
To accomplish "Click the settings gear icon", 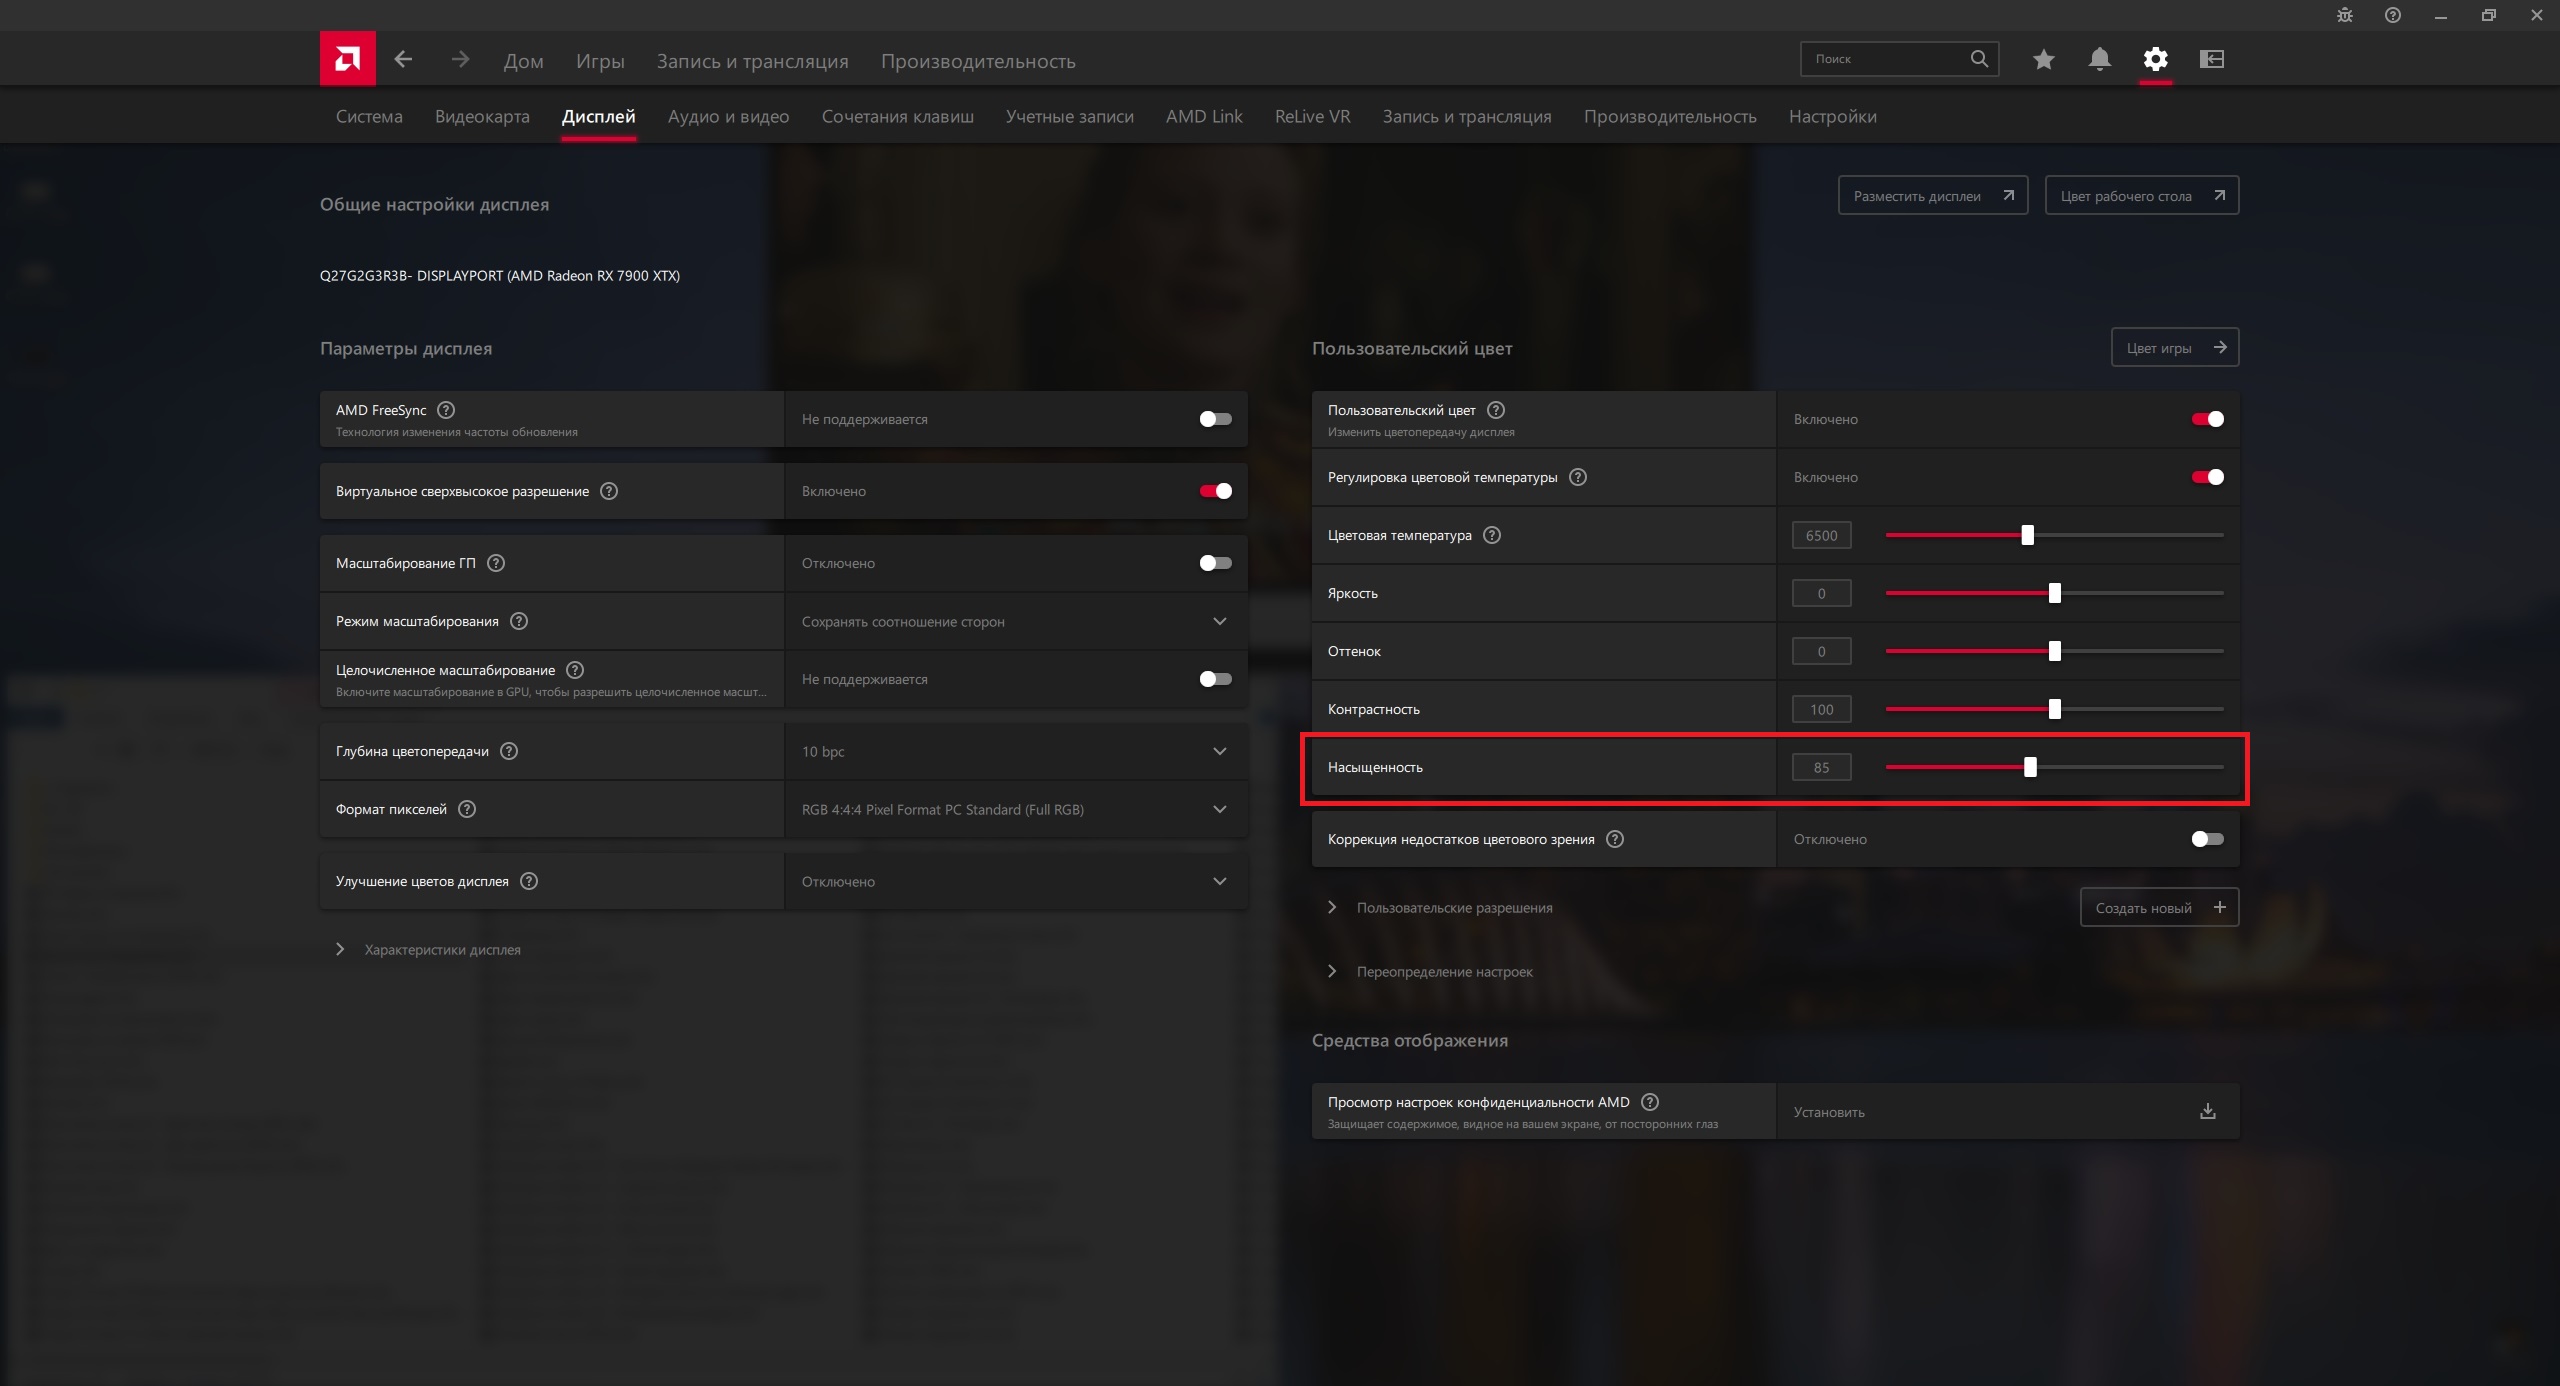I will (2155, 60).
